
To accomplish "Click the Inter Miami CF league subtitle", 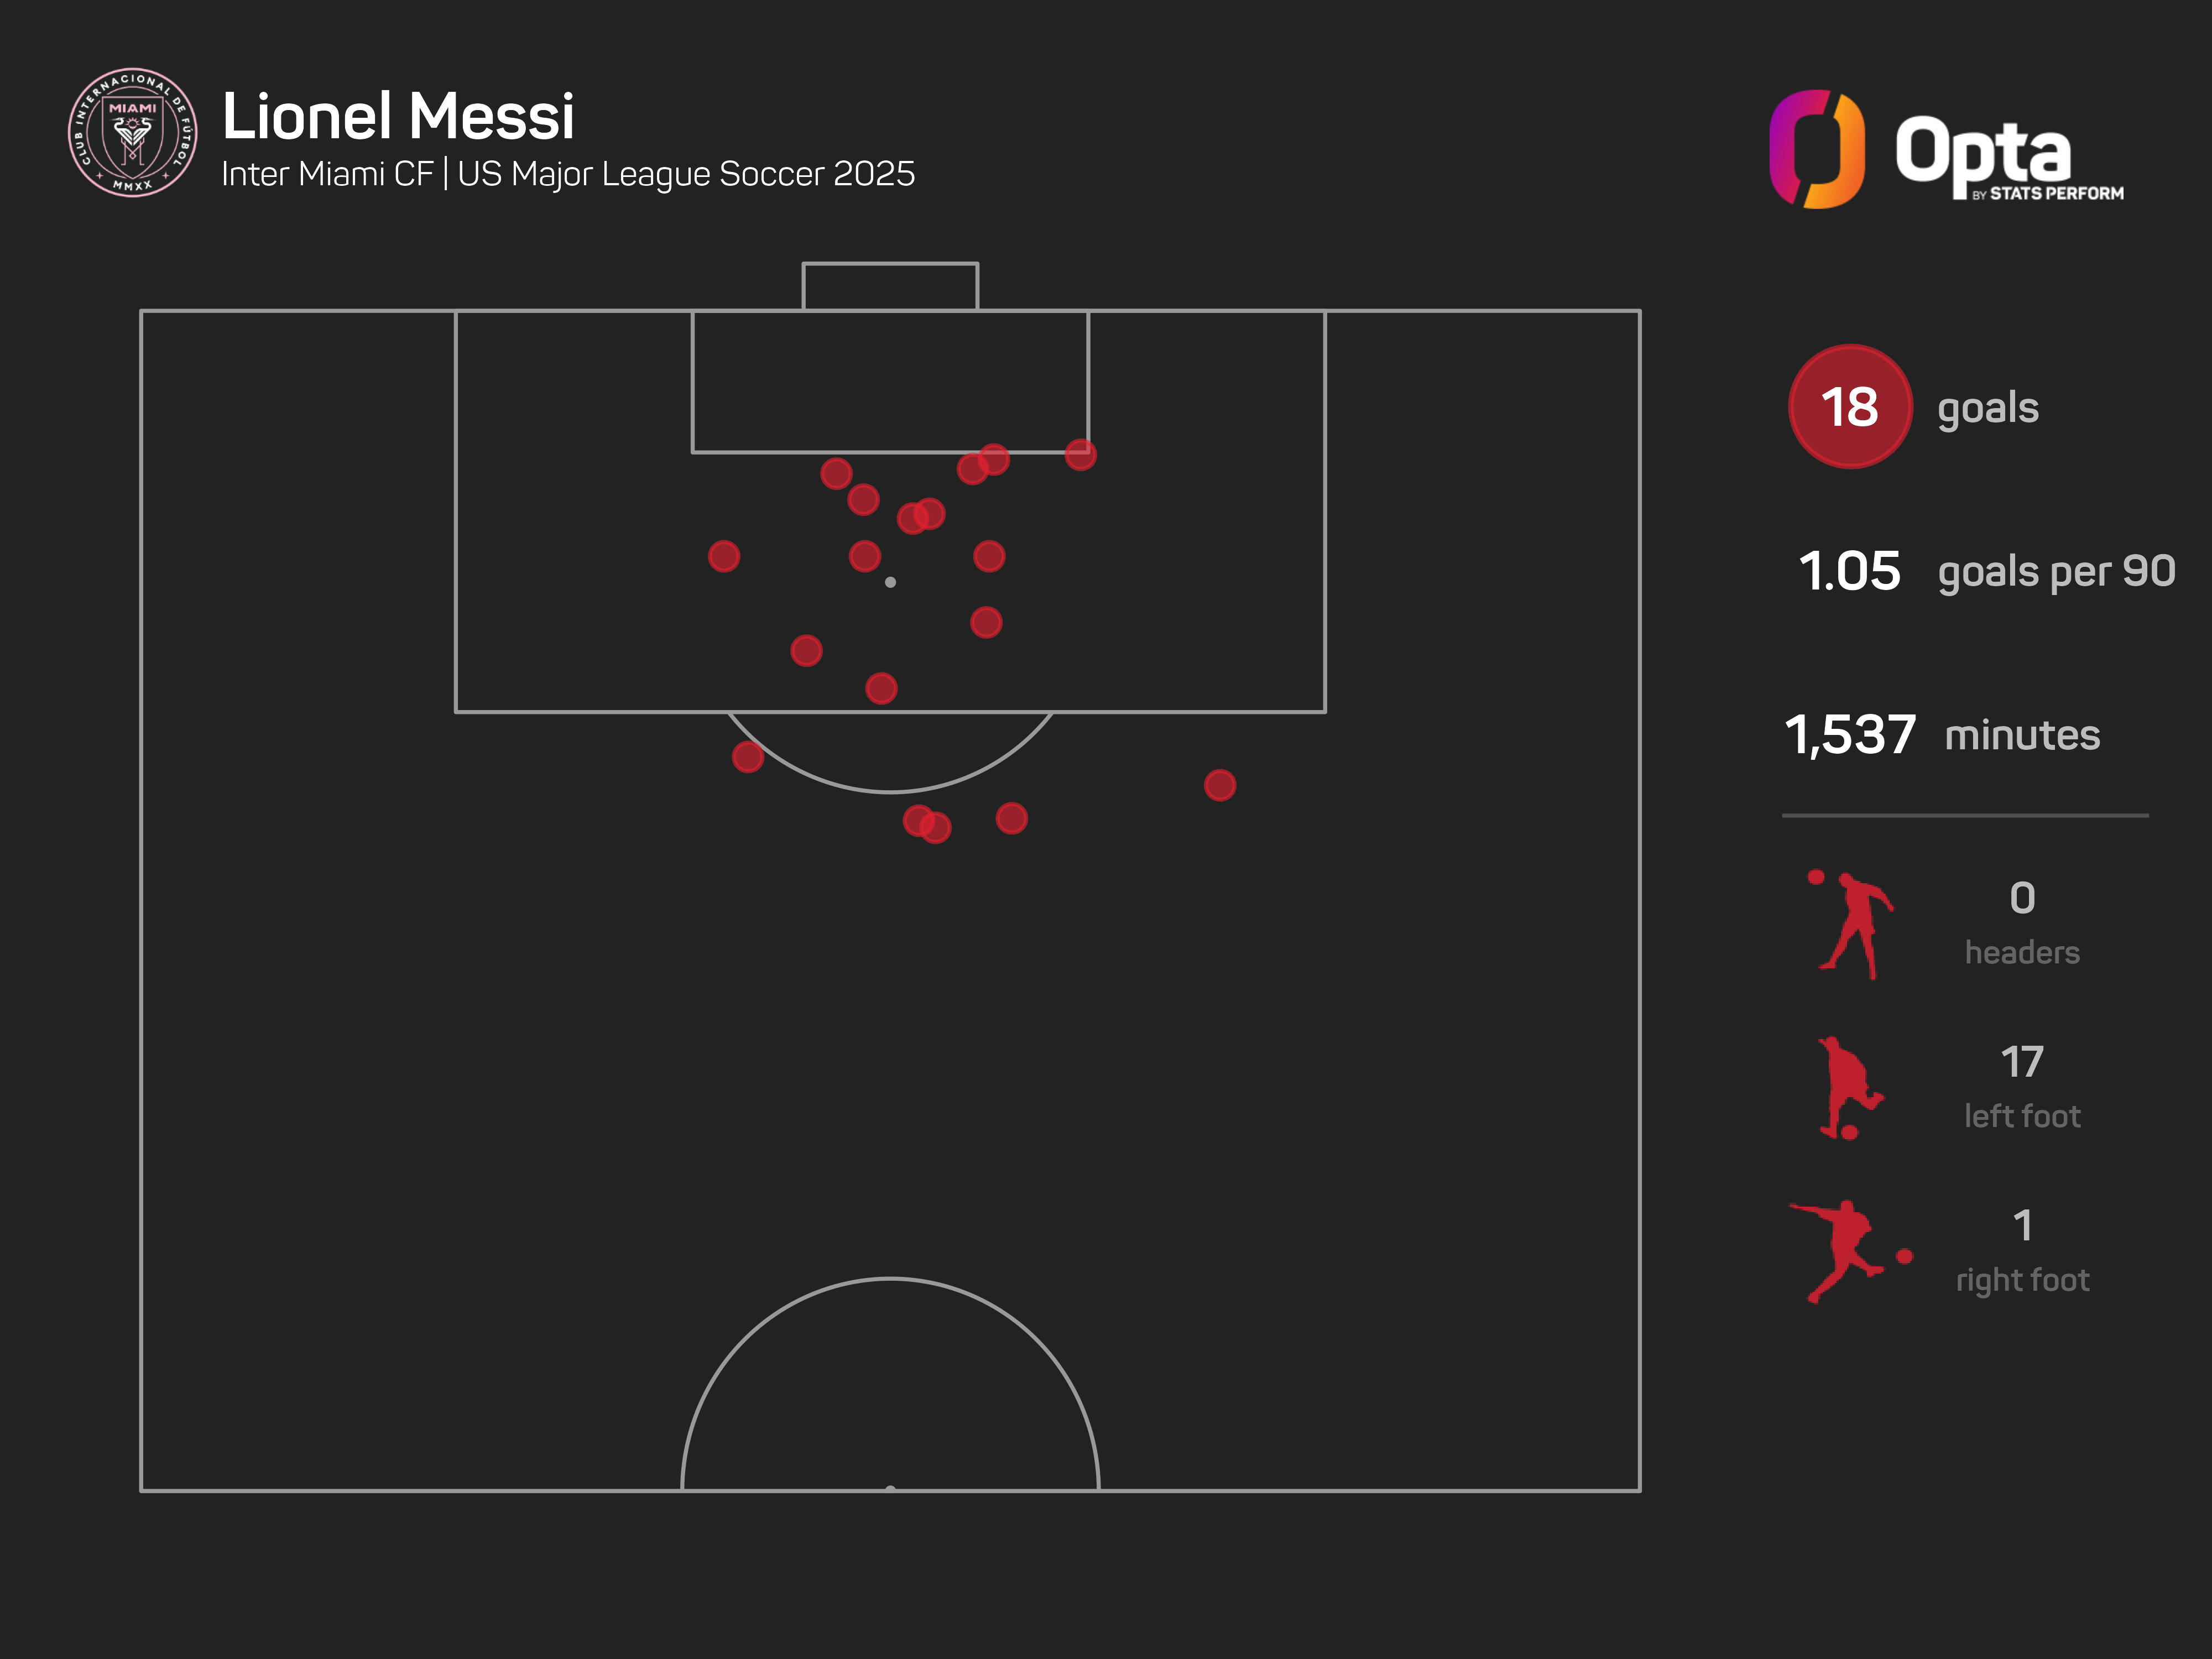I will [568, 174].
